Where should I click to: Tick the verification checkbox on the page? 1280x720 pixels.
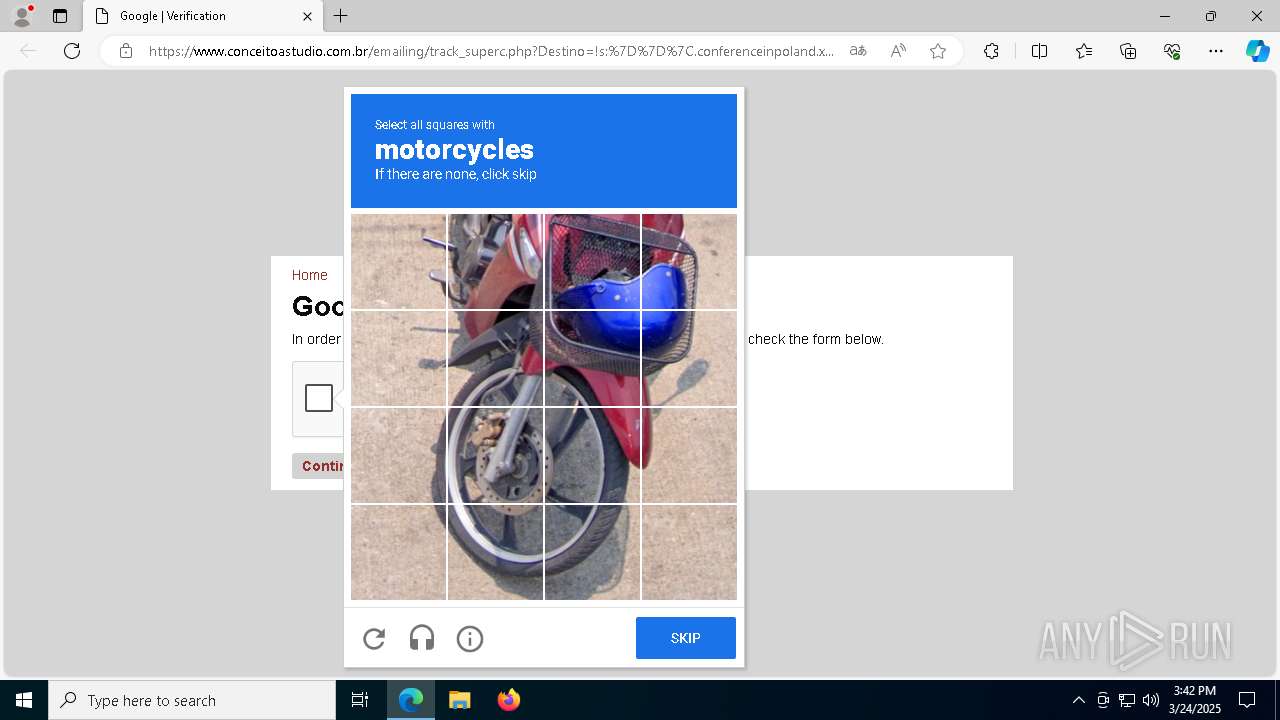click(319, 398)
